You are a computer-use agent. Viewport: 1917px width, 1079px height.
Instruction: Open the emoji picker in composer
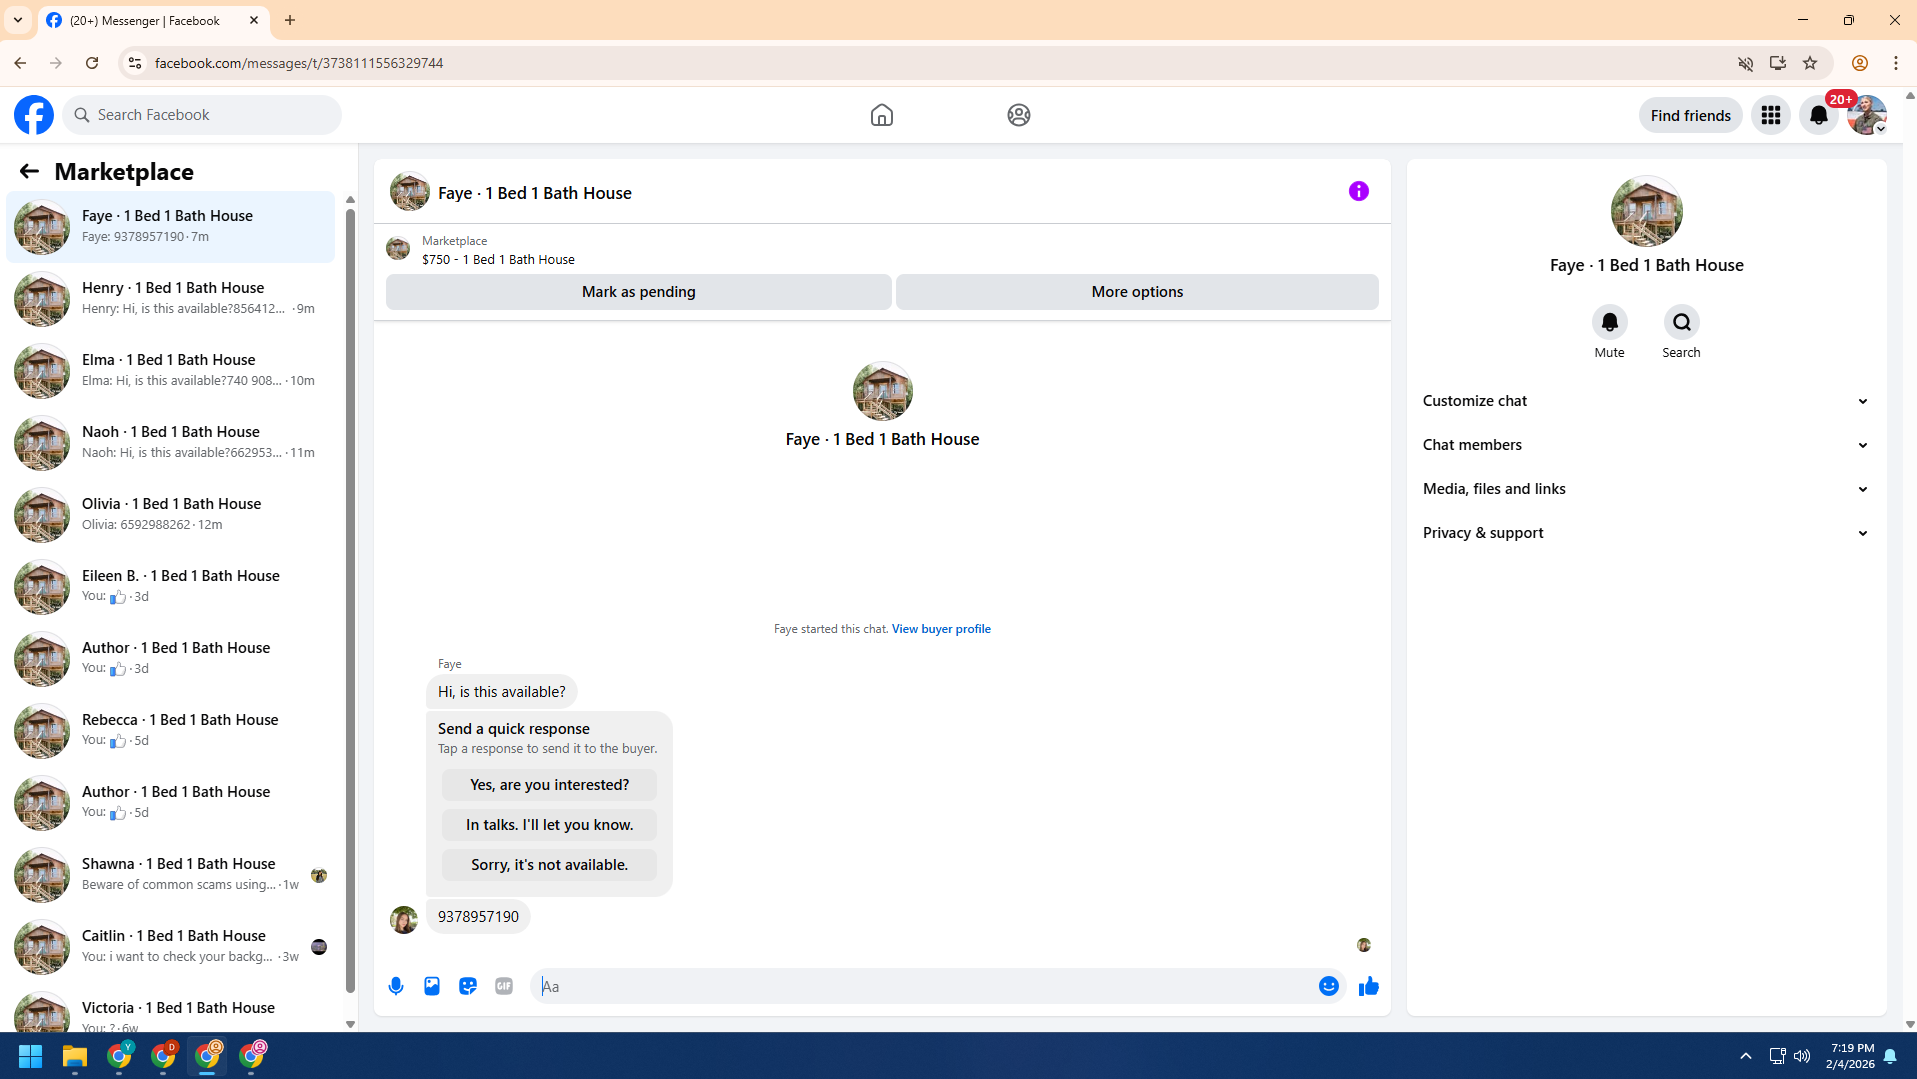click(1328, 986)
